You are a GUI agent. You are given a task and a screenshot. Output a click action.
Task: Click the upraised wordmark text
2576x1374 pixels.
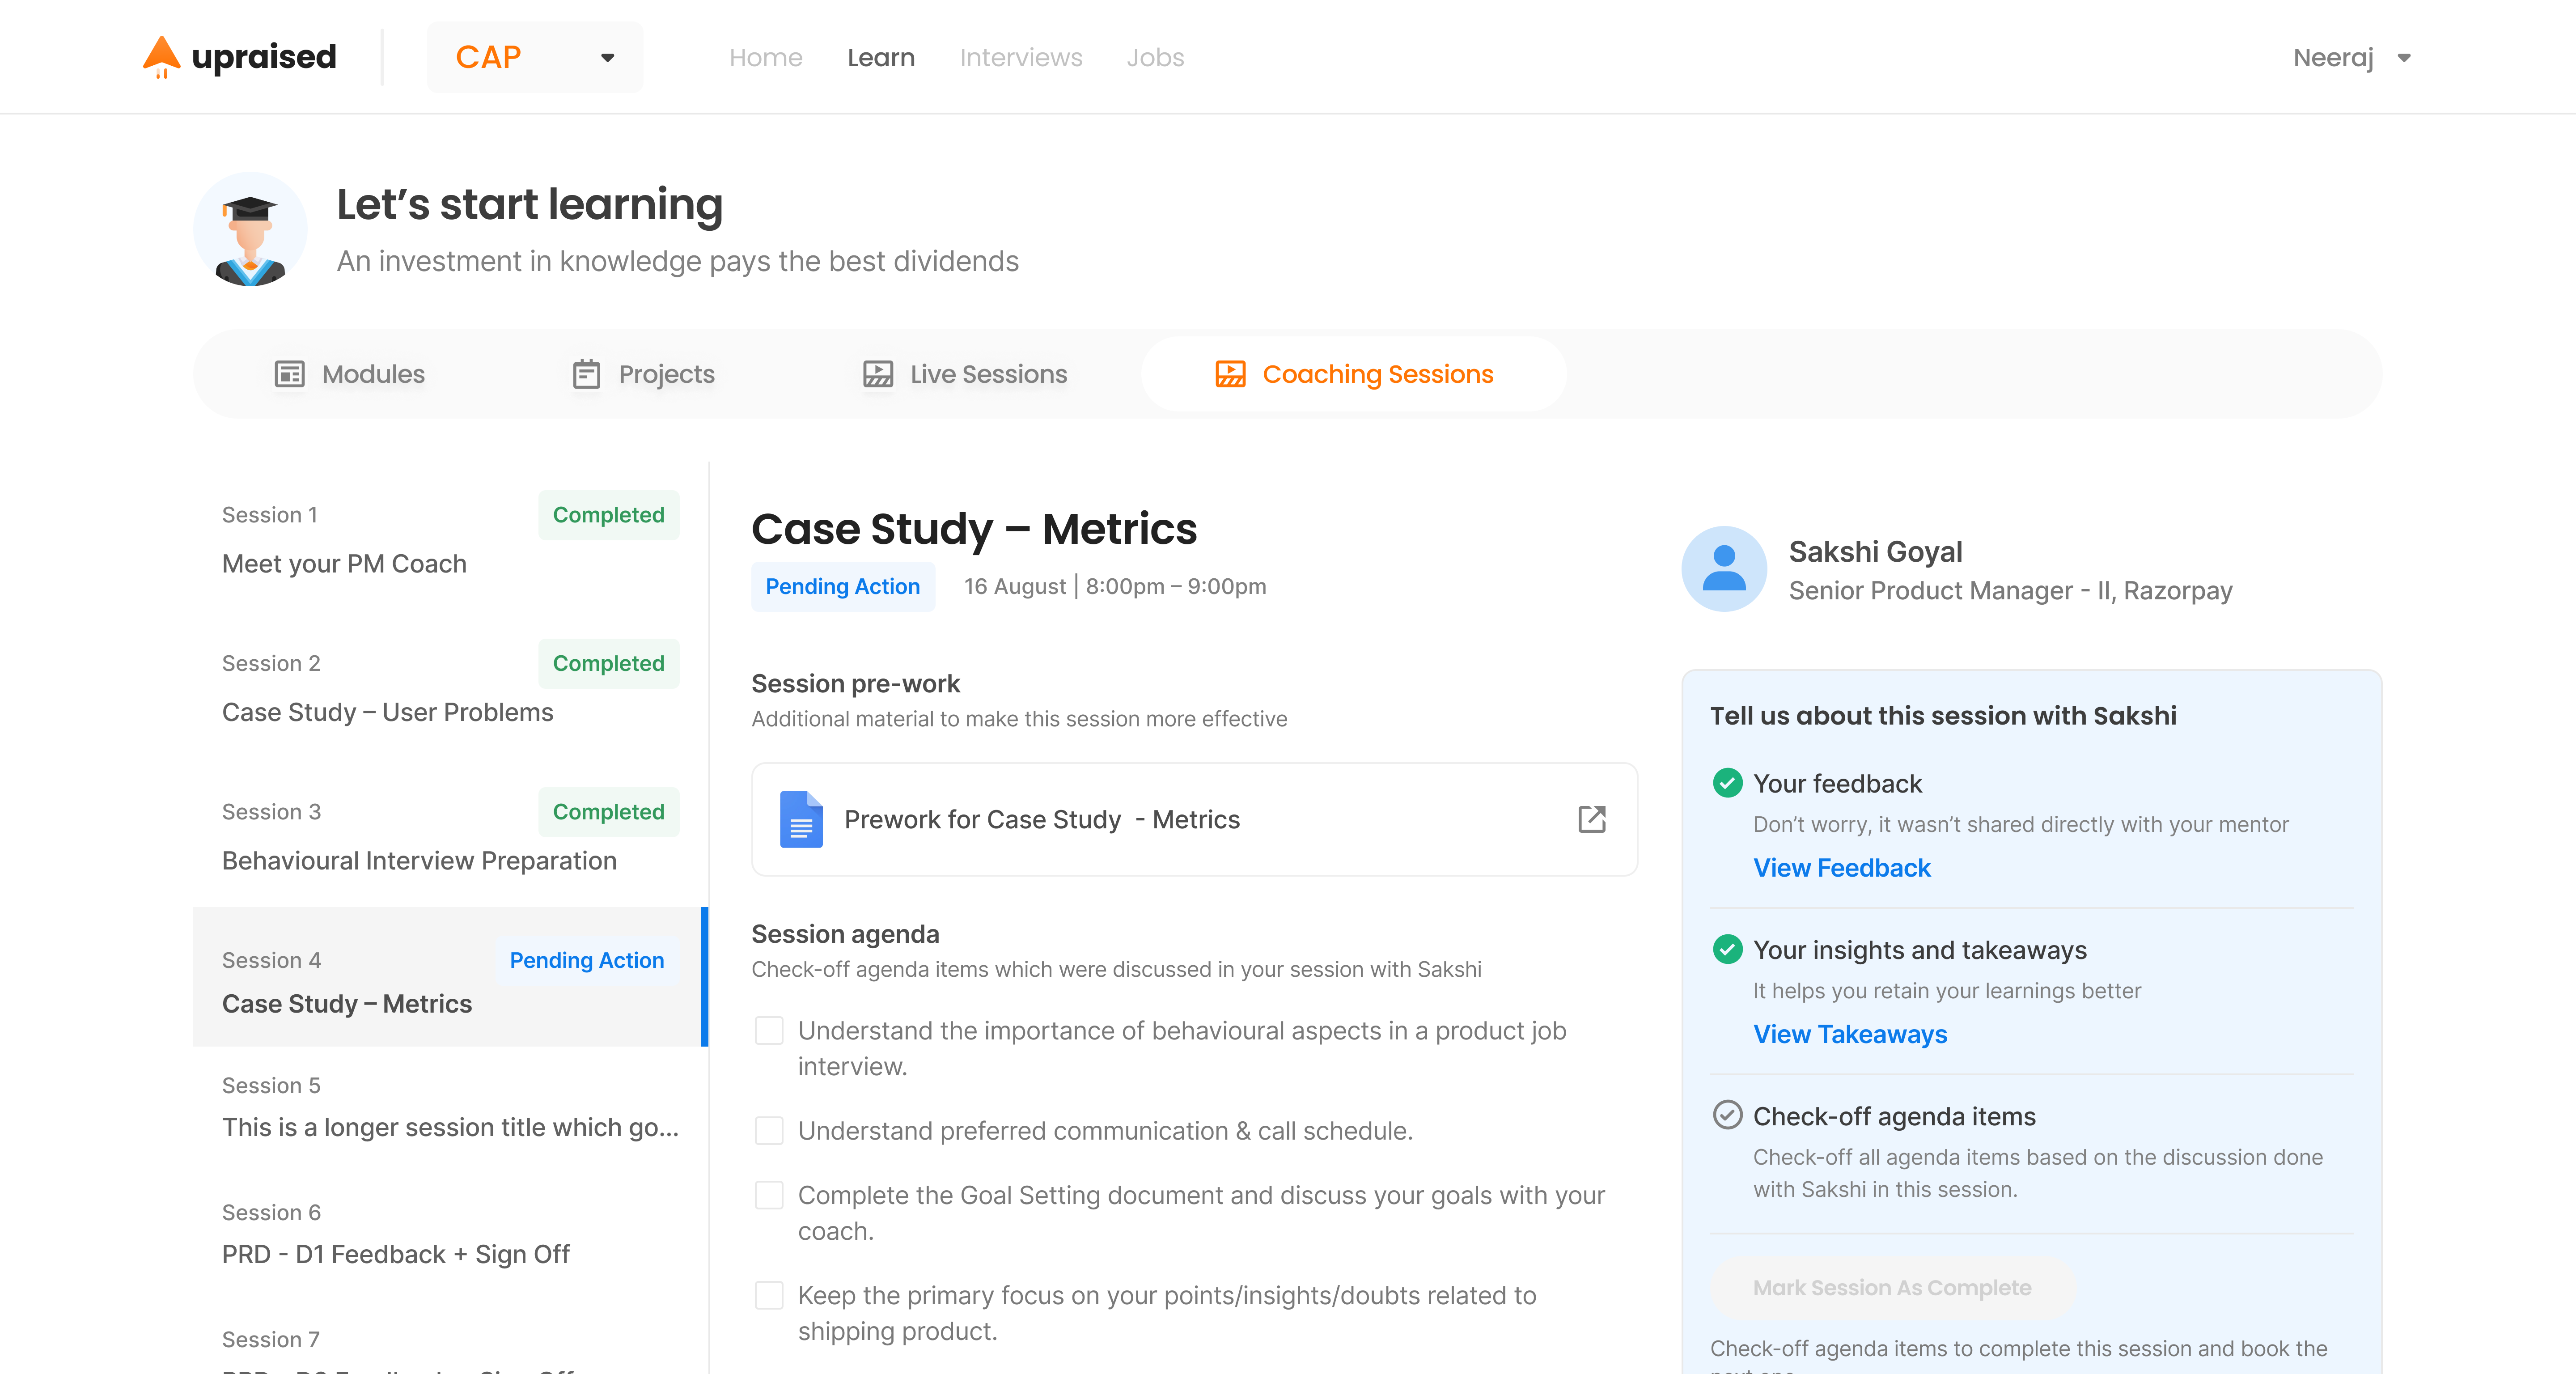click(x=264, y=57)
